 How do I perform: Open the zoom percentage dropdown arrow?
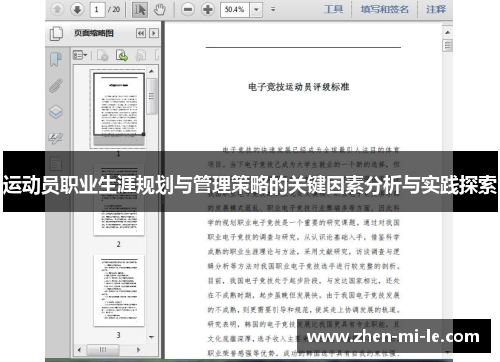tap(256, 9)
